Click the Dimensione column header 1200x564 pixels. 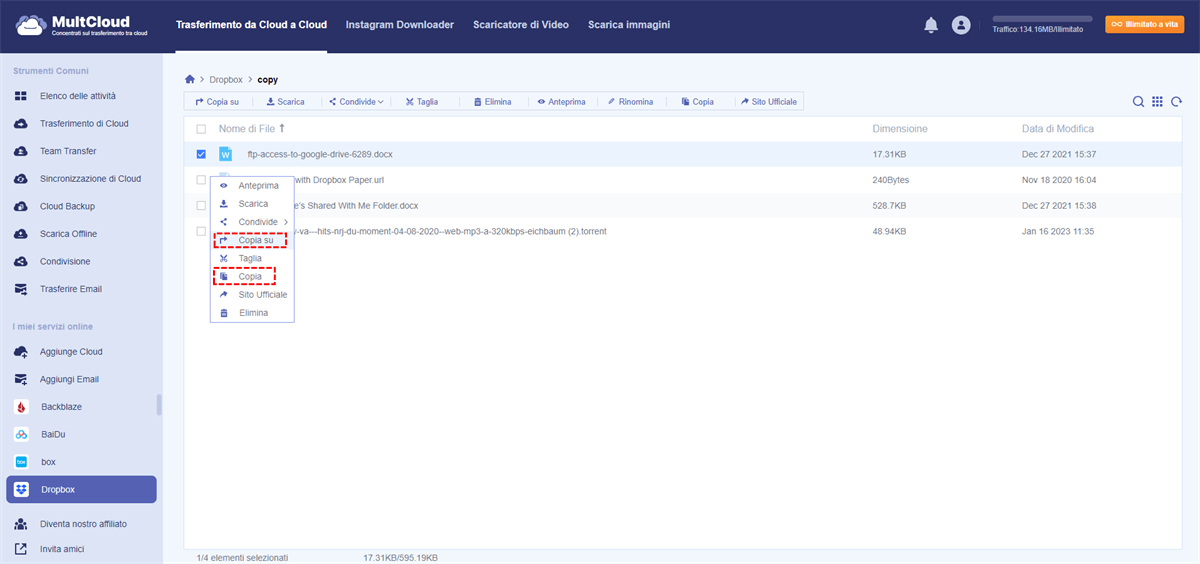click(900, 129)
